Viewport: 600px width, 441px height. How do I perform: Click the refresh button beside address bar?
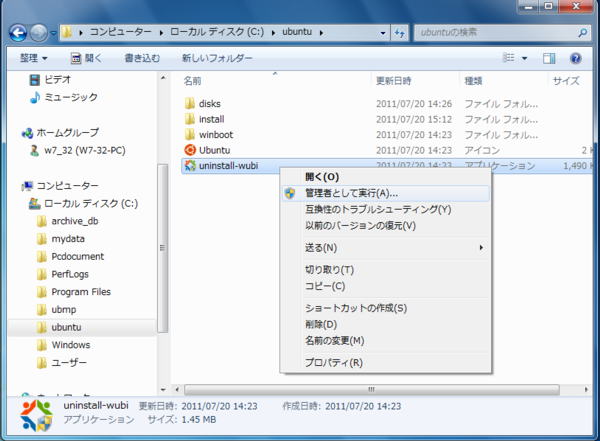tap(399, 33)
